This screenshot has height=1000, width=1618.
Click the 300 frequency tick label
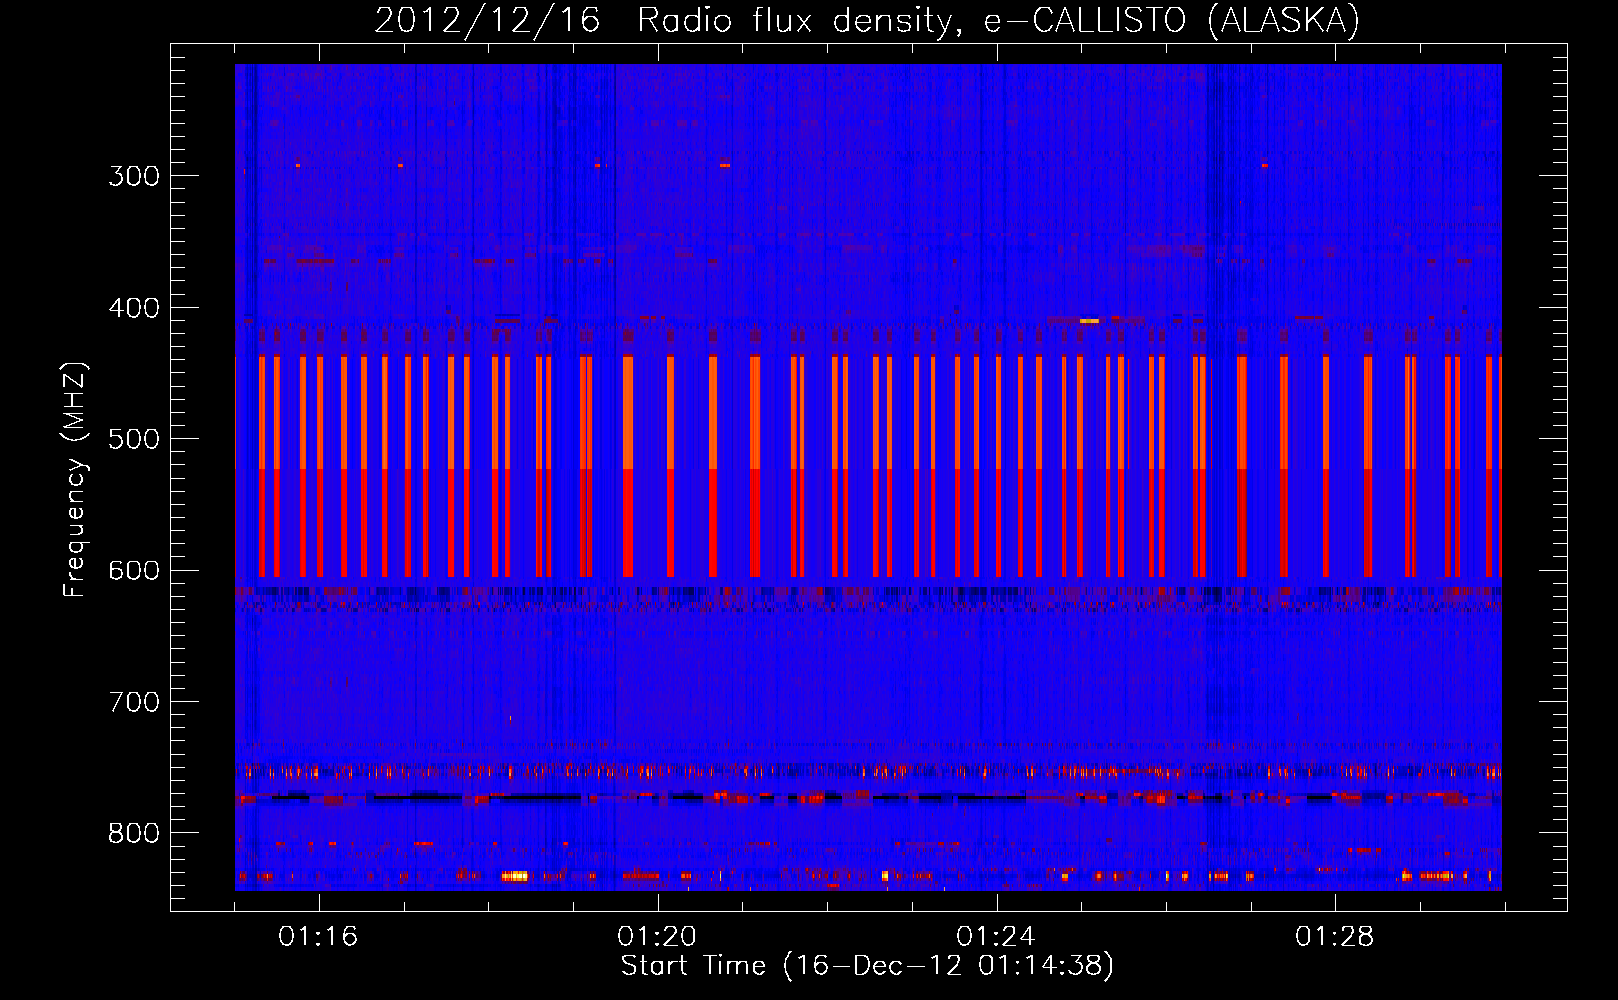point(134,176)
